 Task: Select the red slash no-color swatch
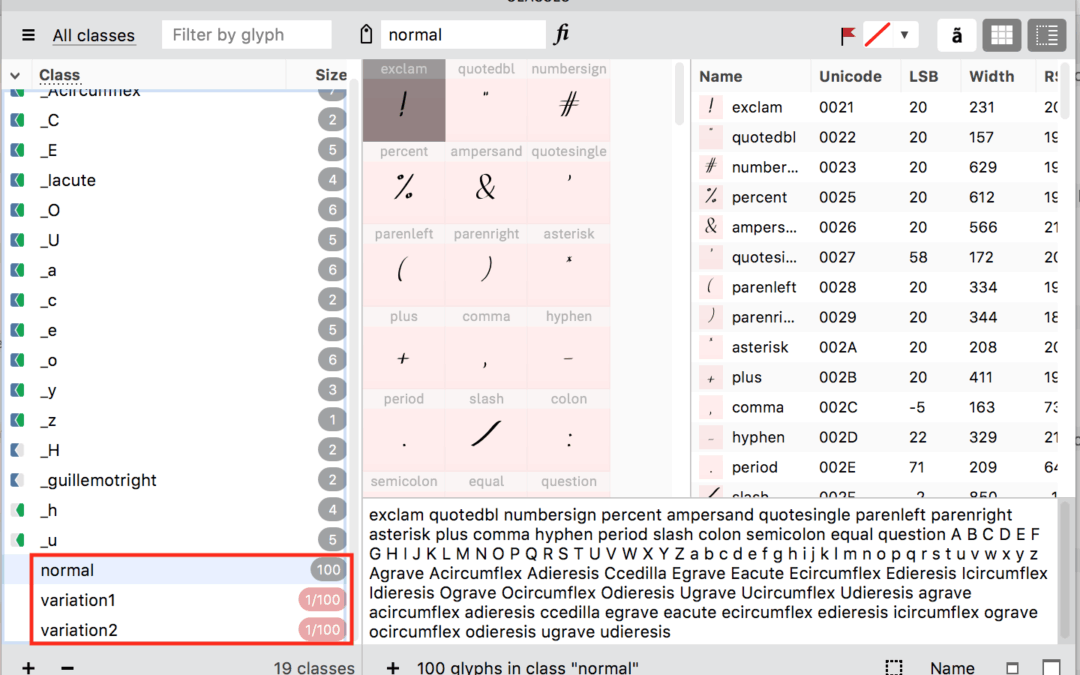click(877, 35)
